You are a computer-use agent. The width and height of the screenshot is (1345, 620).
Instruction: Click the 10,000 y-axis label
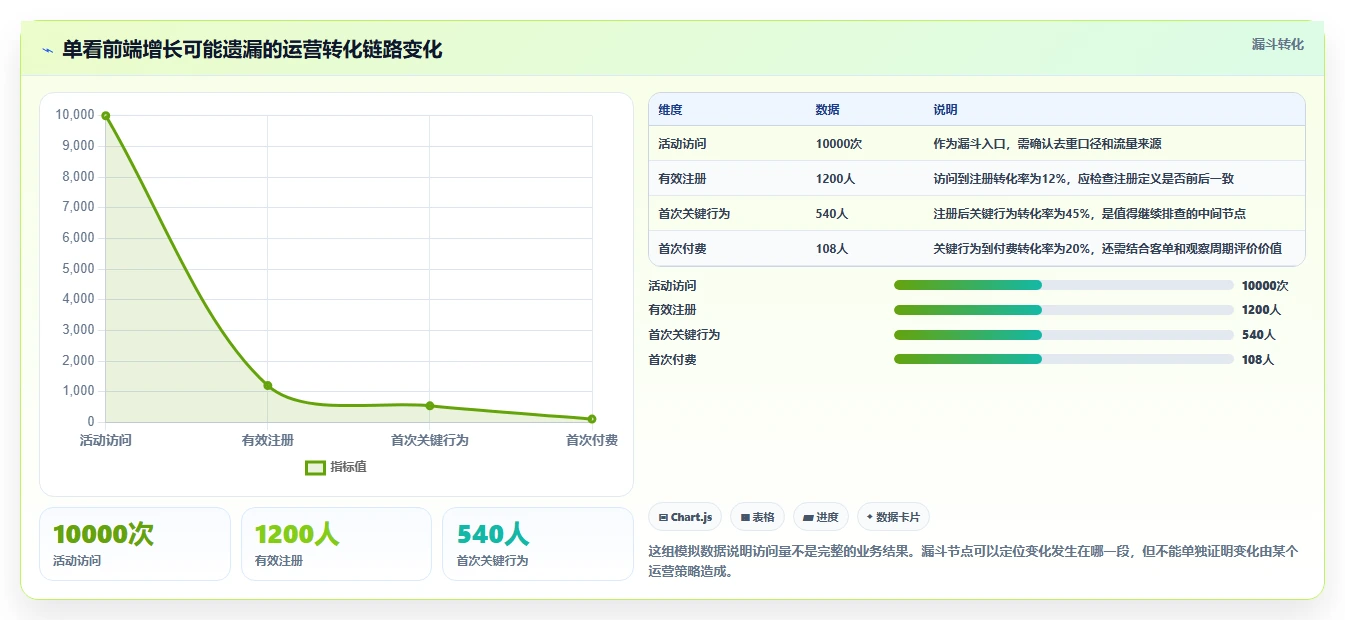point(75,115)
